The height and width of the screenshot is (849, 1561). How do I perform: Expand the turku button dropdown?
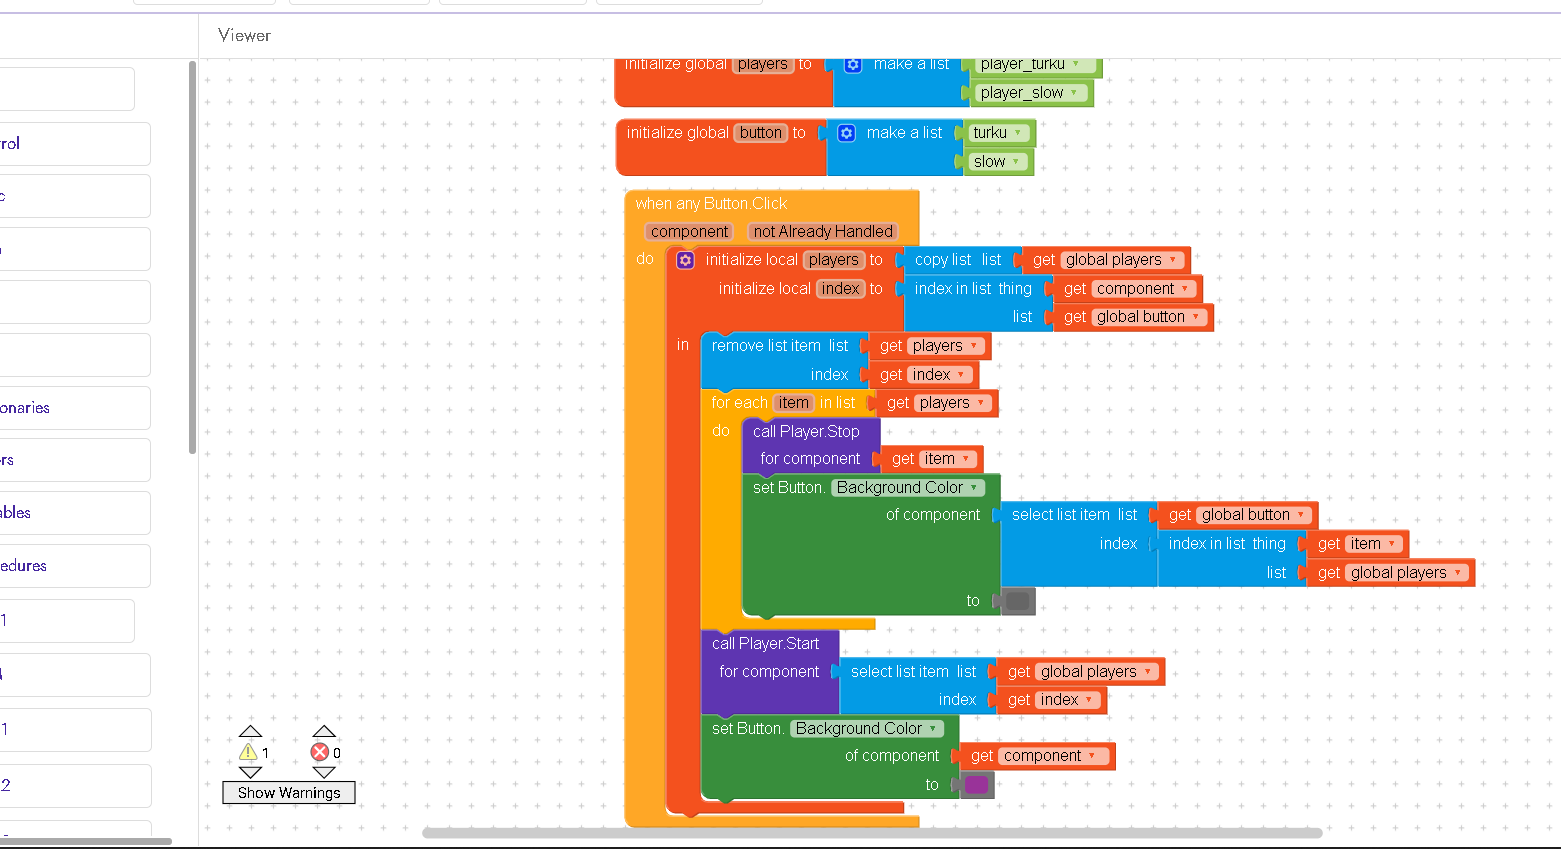coord(1018,133)
